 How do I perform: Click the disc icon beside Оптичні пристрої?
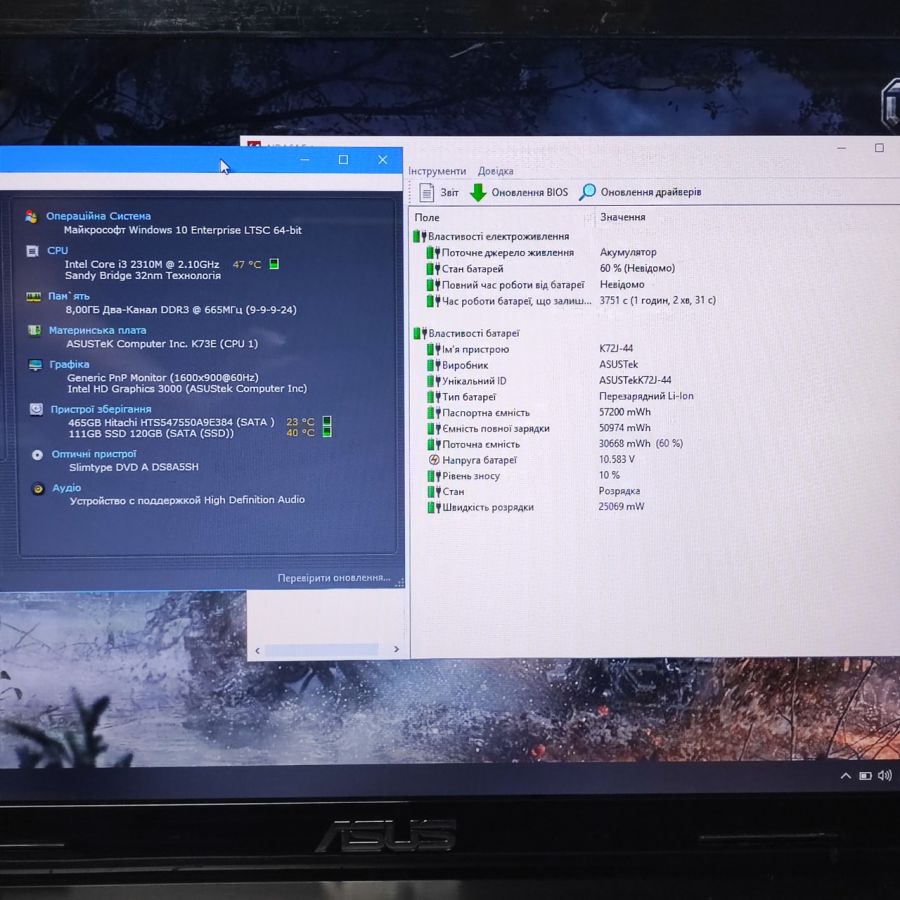37,455
